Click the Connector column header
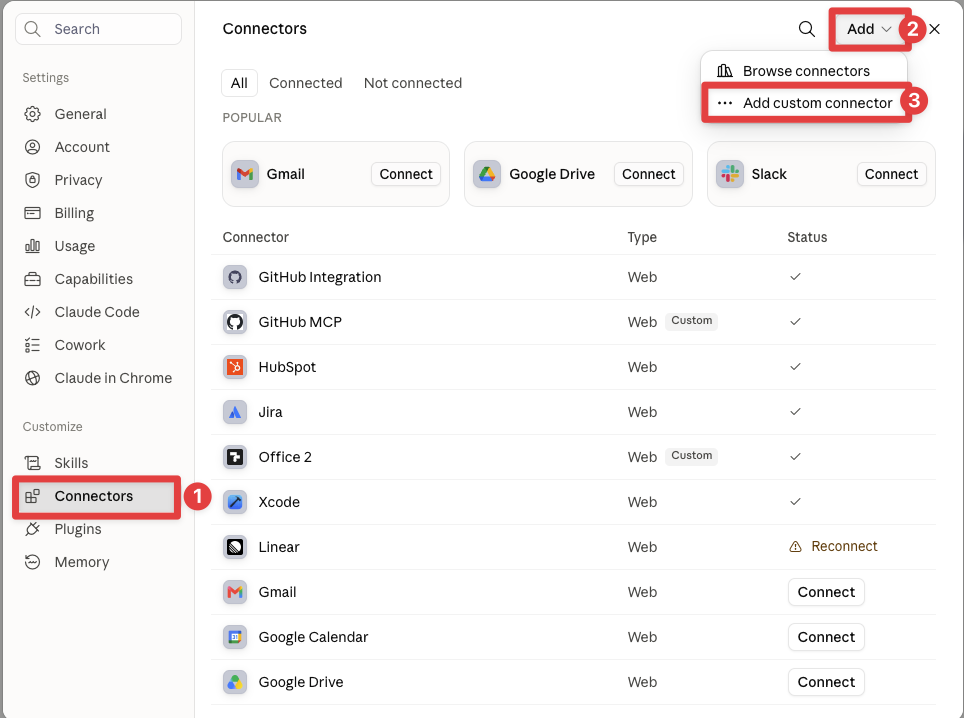The image size is (964, 718). coord(255,237)
